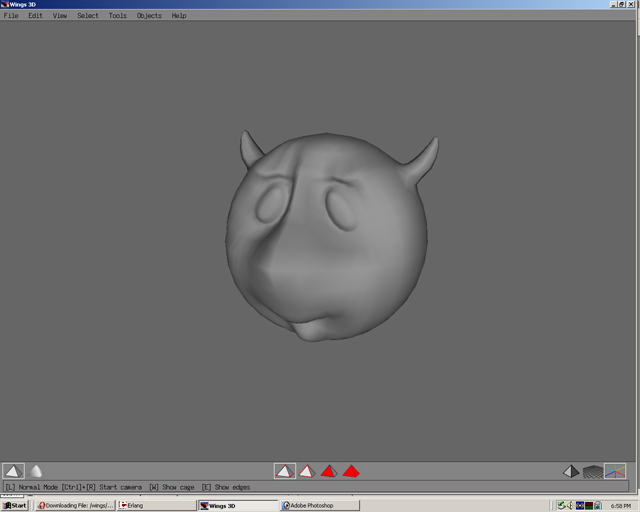Image resolution: width=640 pixels, height=512 pixels.
Task: Click the 6:58 PM clock
Action: point(621,506)
